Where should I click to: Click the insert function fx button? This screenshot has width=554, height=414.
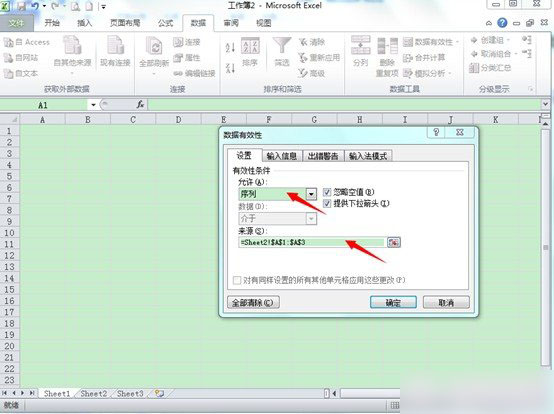tap(140, 105)
